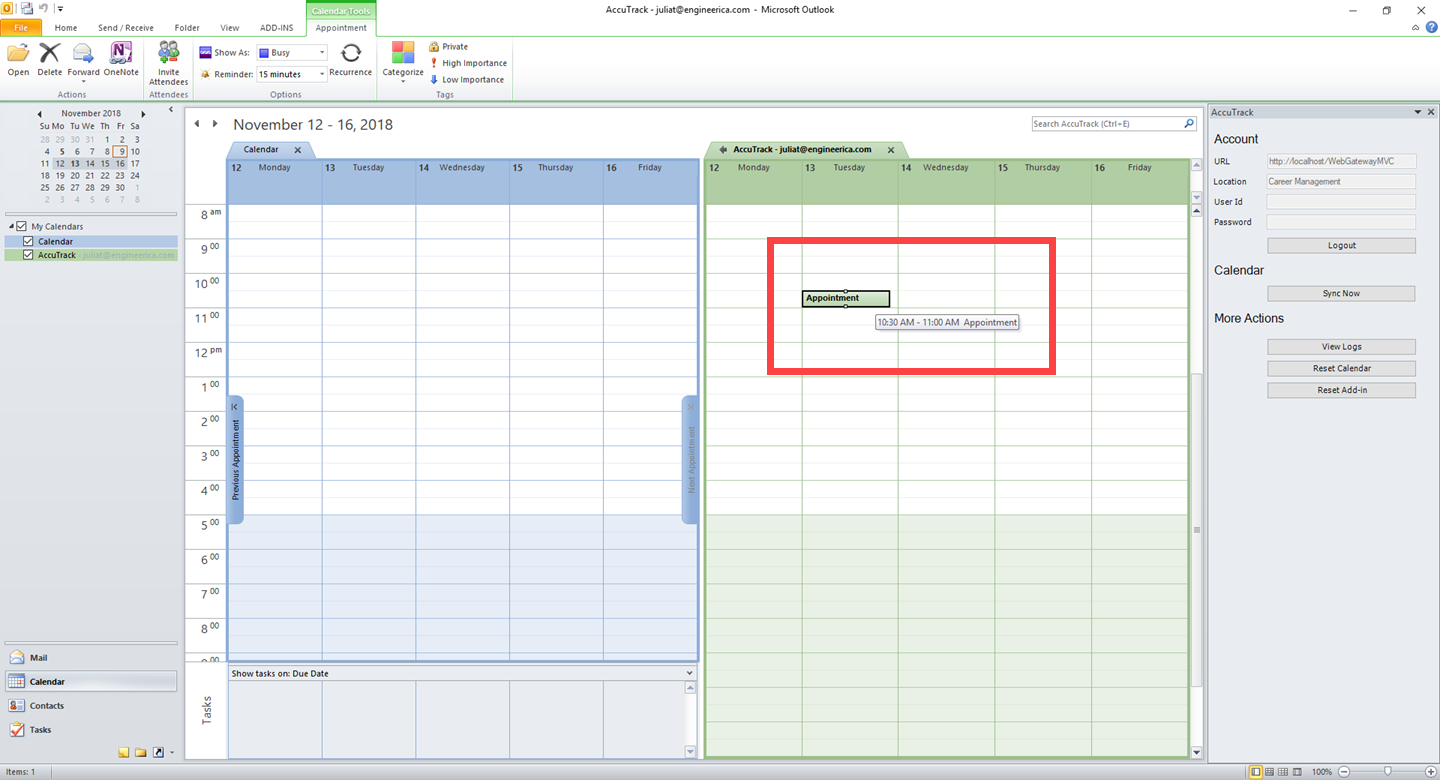
Task: Open the selected appointment with the Open icon
Action: [18, 59]
